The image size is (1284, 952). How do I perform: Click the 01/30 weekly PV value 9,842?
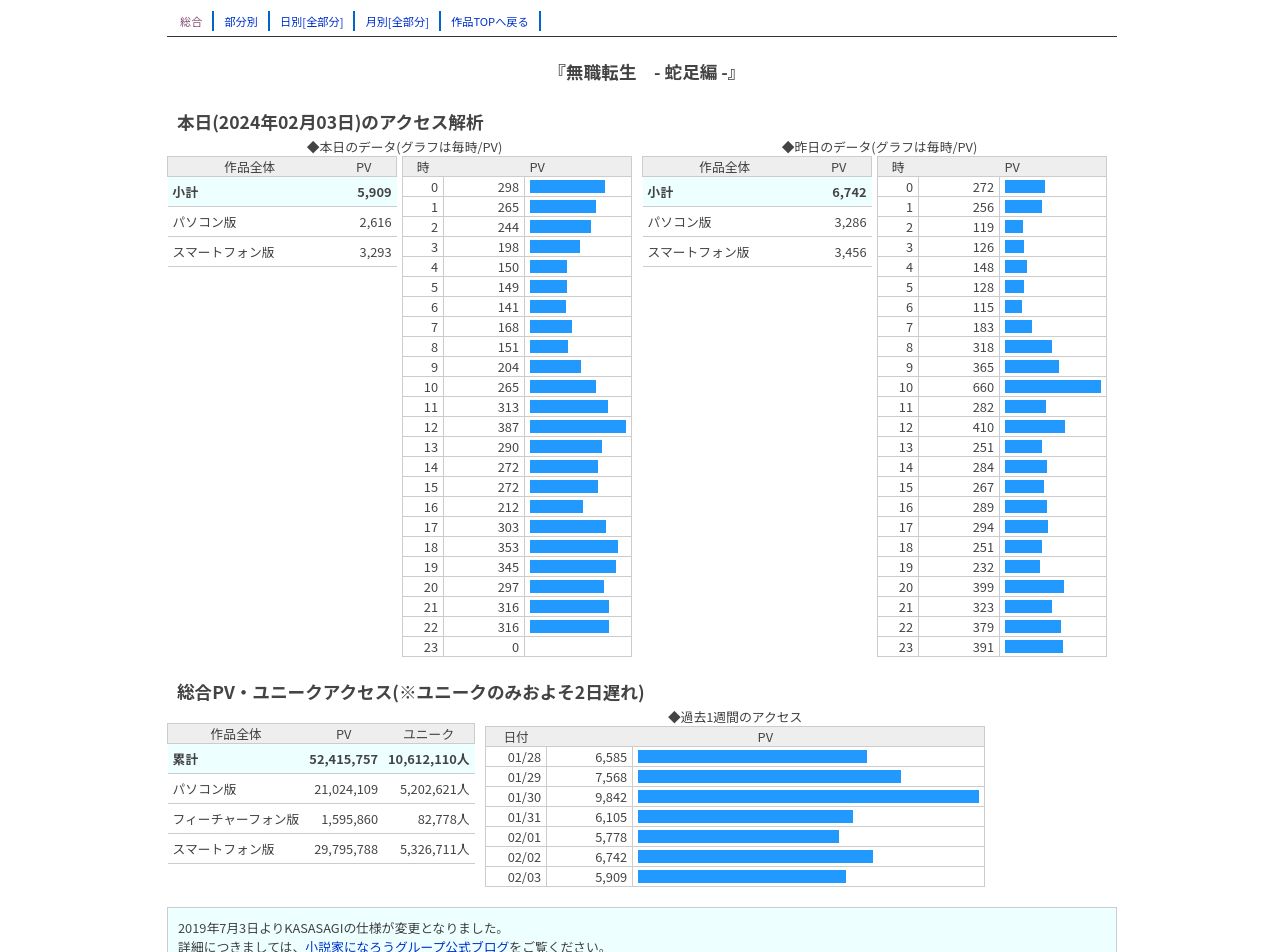coord(611,797)
